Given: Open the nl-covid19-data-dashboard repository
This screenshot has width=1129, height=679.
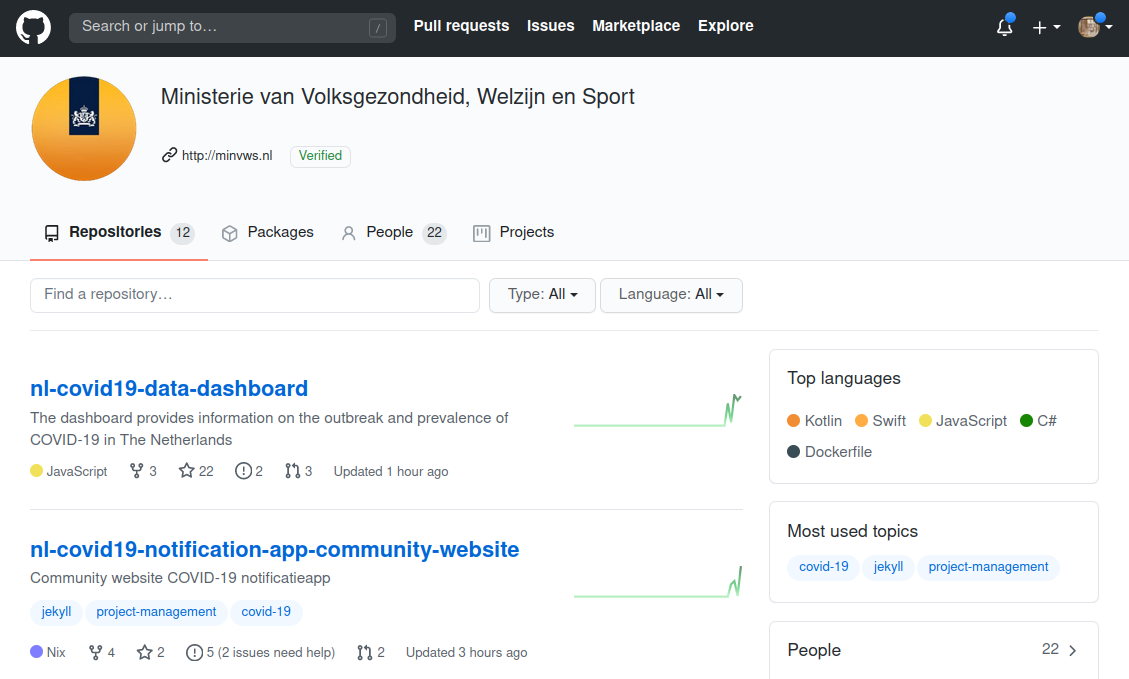Looking at the screenshot, I should tap(169, 388).
